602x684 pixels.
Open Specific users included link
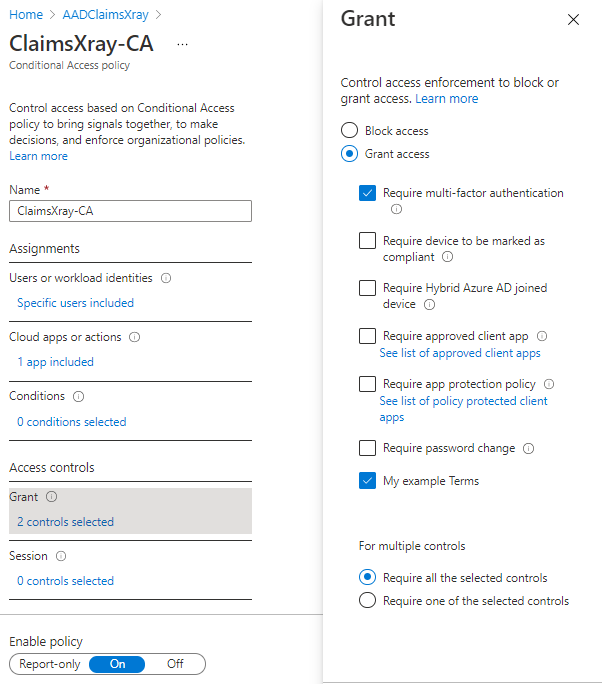(x=75, y=303)
